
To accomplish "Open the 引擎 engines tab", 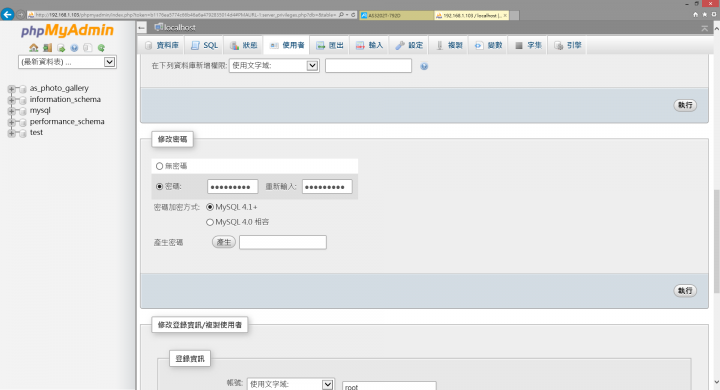I will [x=567, y=45].
